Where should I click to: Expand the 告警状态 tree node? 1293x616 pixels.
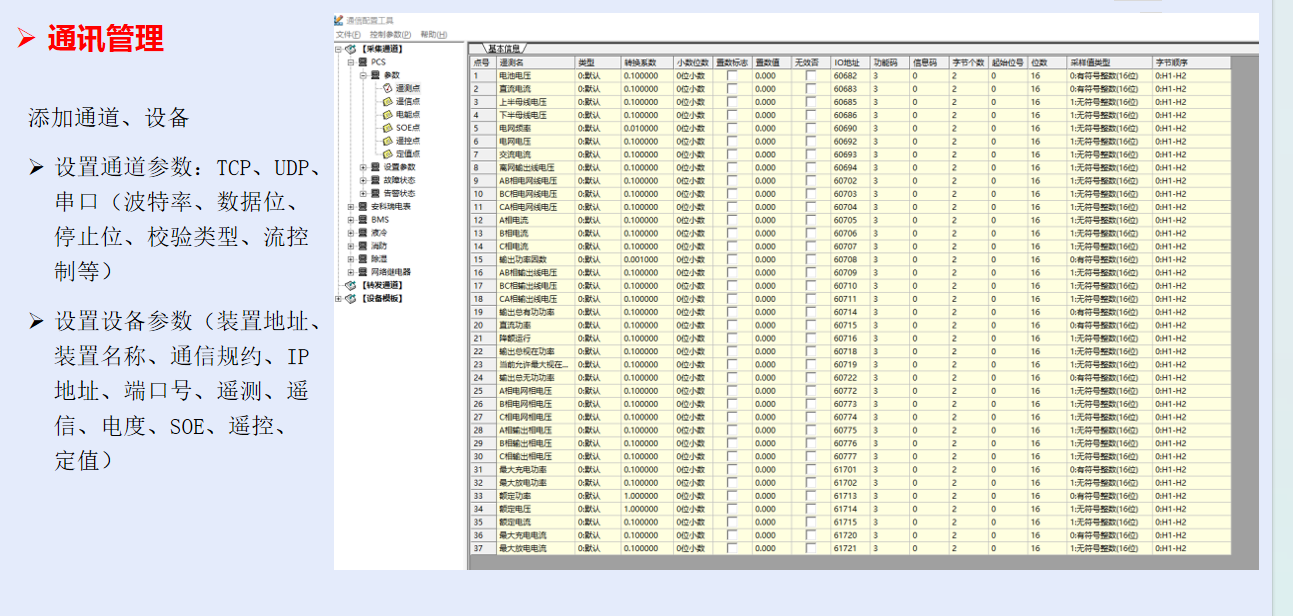pyautogui.click(x=364, y=193)
